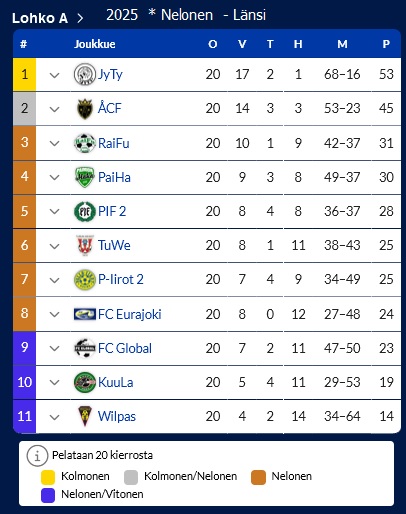
Task: Click the JyTy team logo
Action: pyautogui.click(x=85, y=74)
